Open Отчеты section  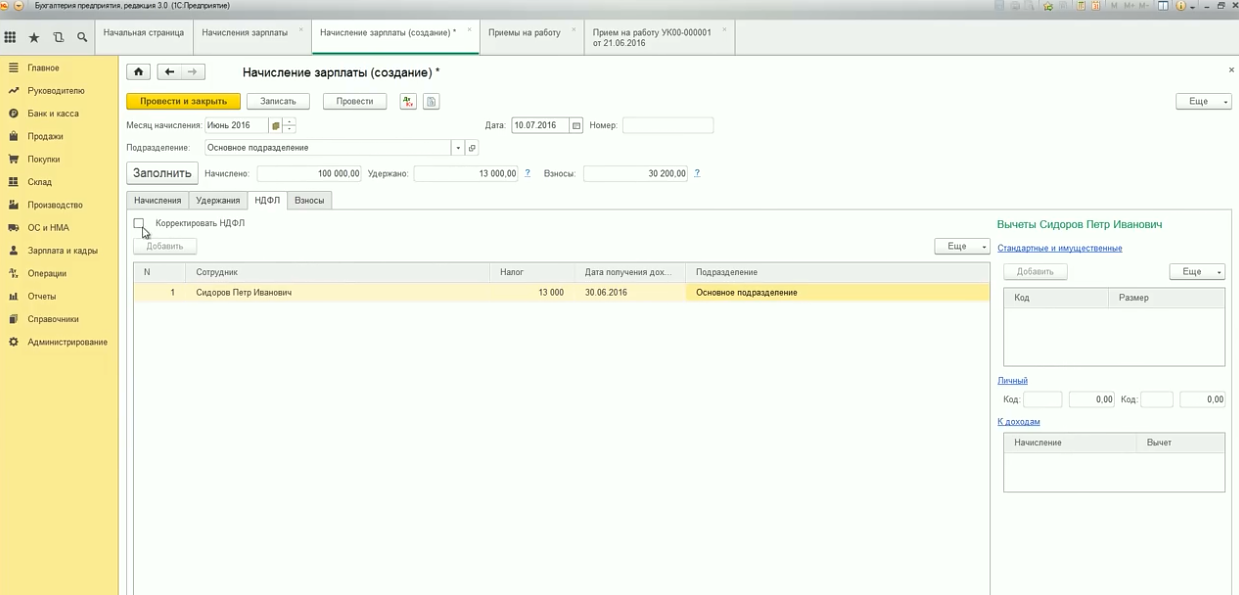click(x=42, y=297)
